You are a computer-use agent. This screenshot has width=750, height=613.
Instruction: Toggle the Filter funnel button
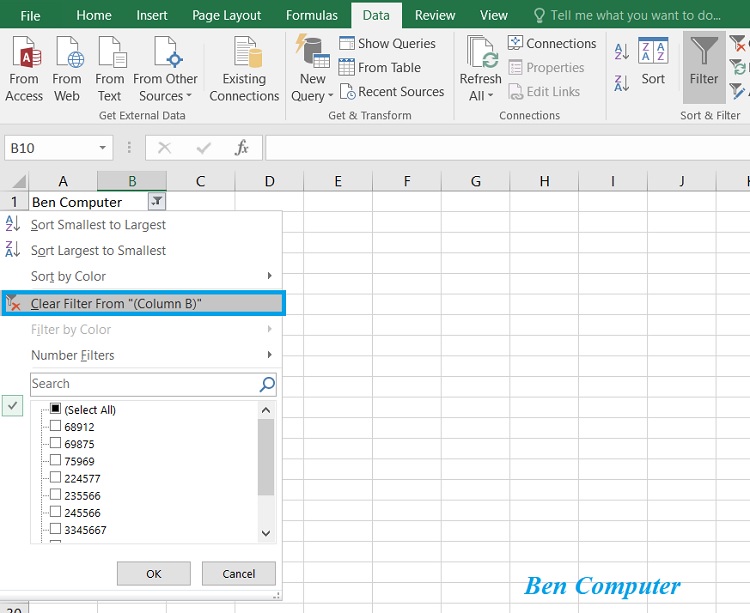point(704,67)
